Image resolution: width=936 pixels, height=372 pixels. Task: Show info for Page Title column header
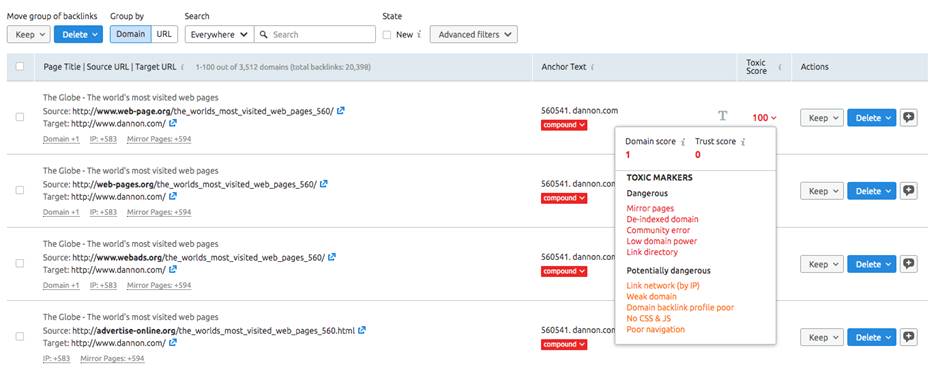click(182, 67)
